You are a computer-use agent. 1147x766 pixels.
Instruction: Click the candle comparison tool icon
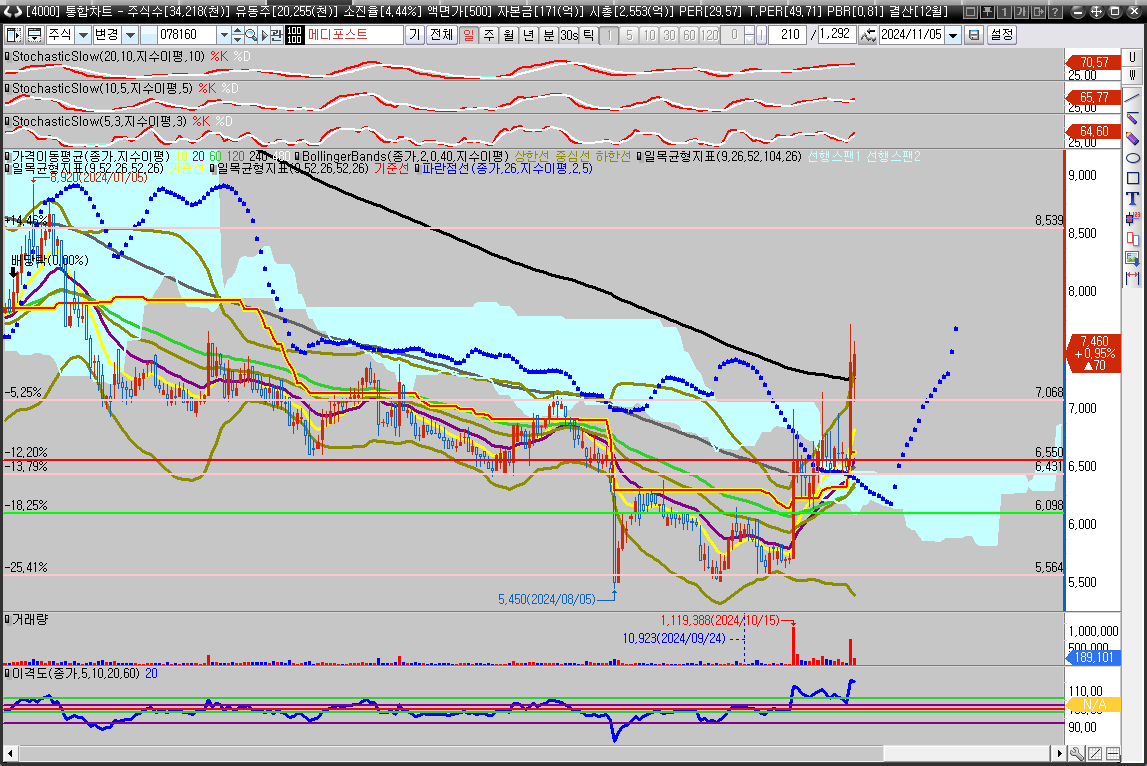pos(1132,238)
